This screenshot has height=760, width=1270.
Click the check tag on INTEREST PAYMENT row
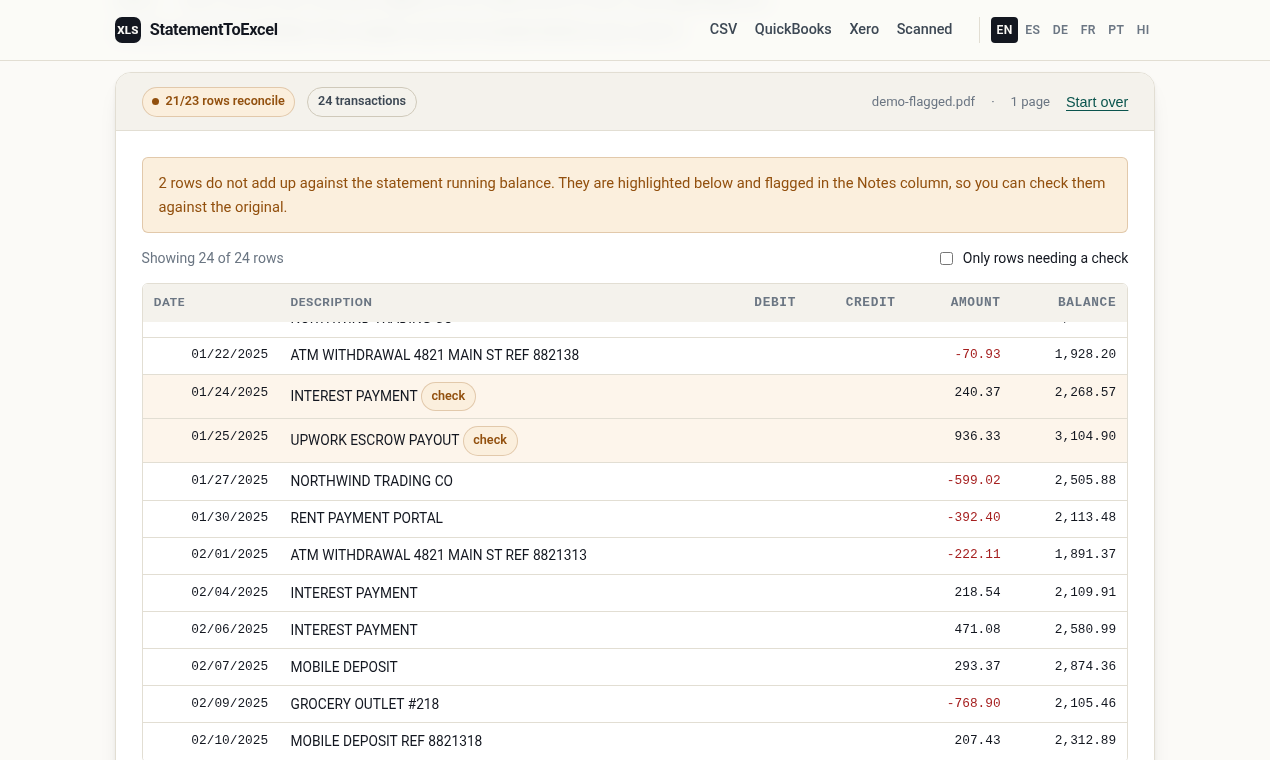[x=448, y=396]
